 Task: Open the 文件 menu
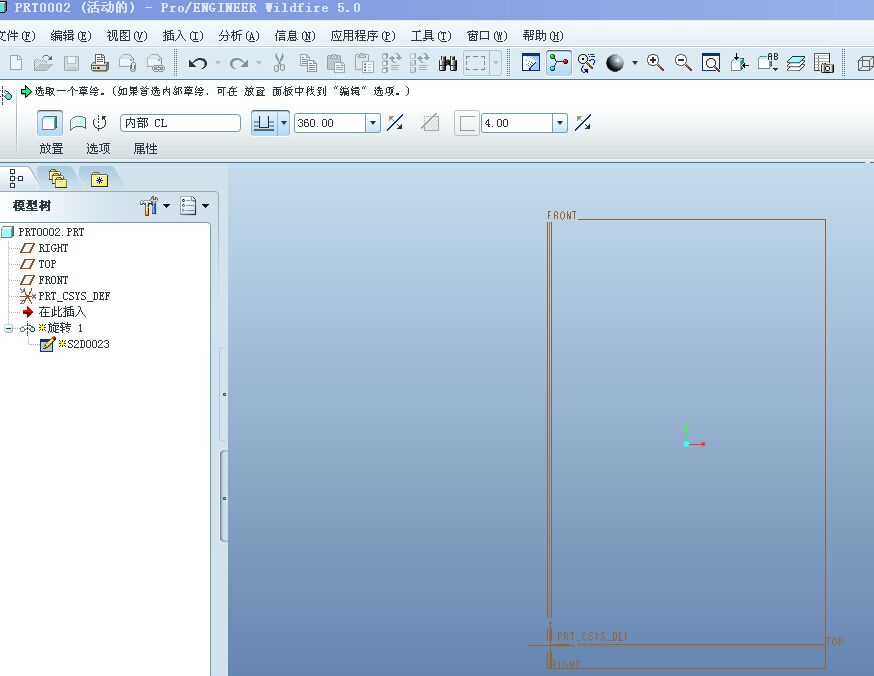[17, 36]
